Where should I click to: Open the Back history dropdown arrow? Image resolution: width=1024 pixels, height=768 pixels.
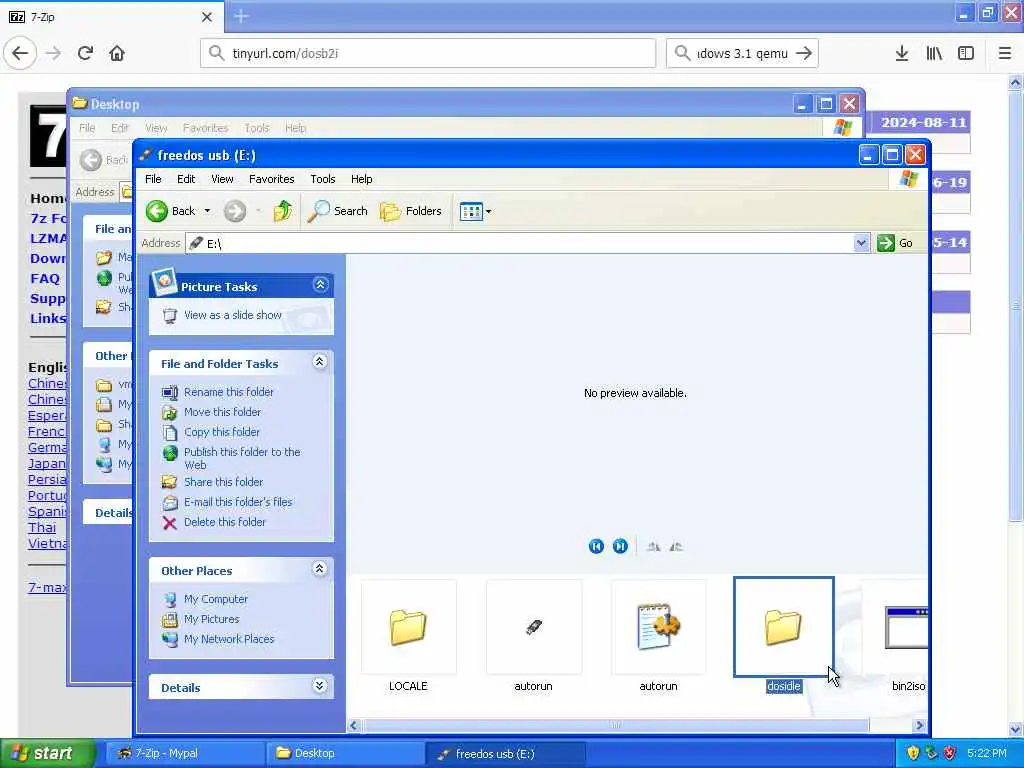pyautogui.click(x=207, y=211)
